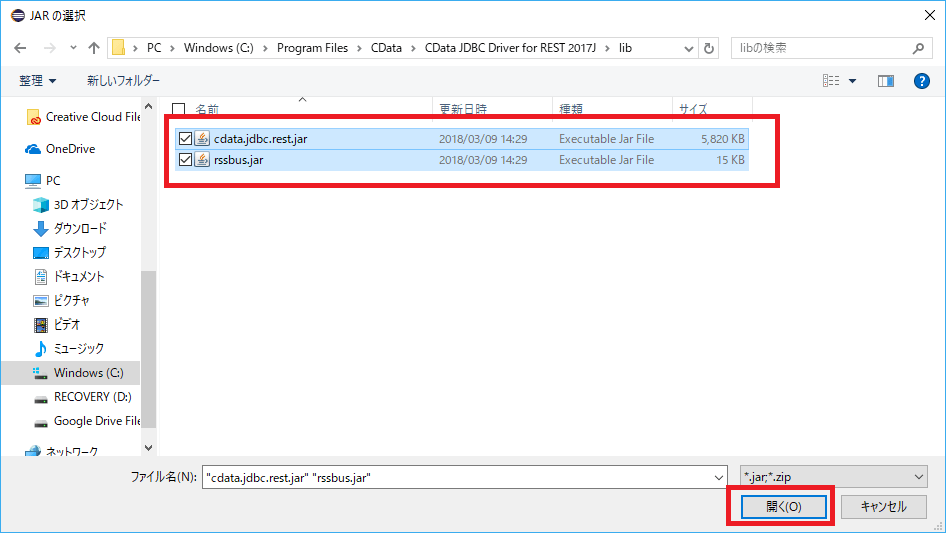Open *.jar;*.zip file type dropdown
946x533 pixels.
[x=834, y=477]
